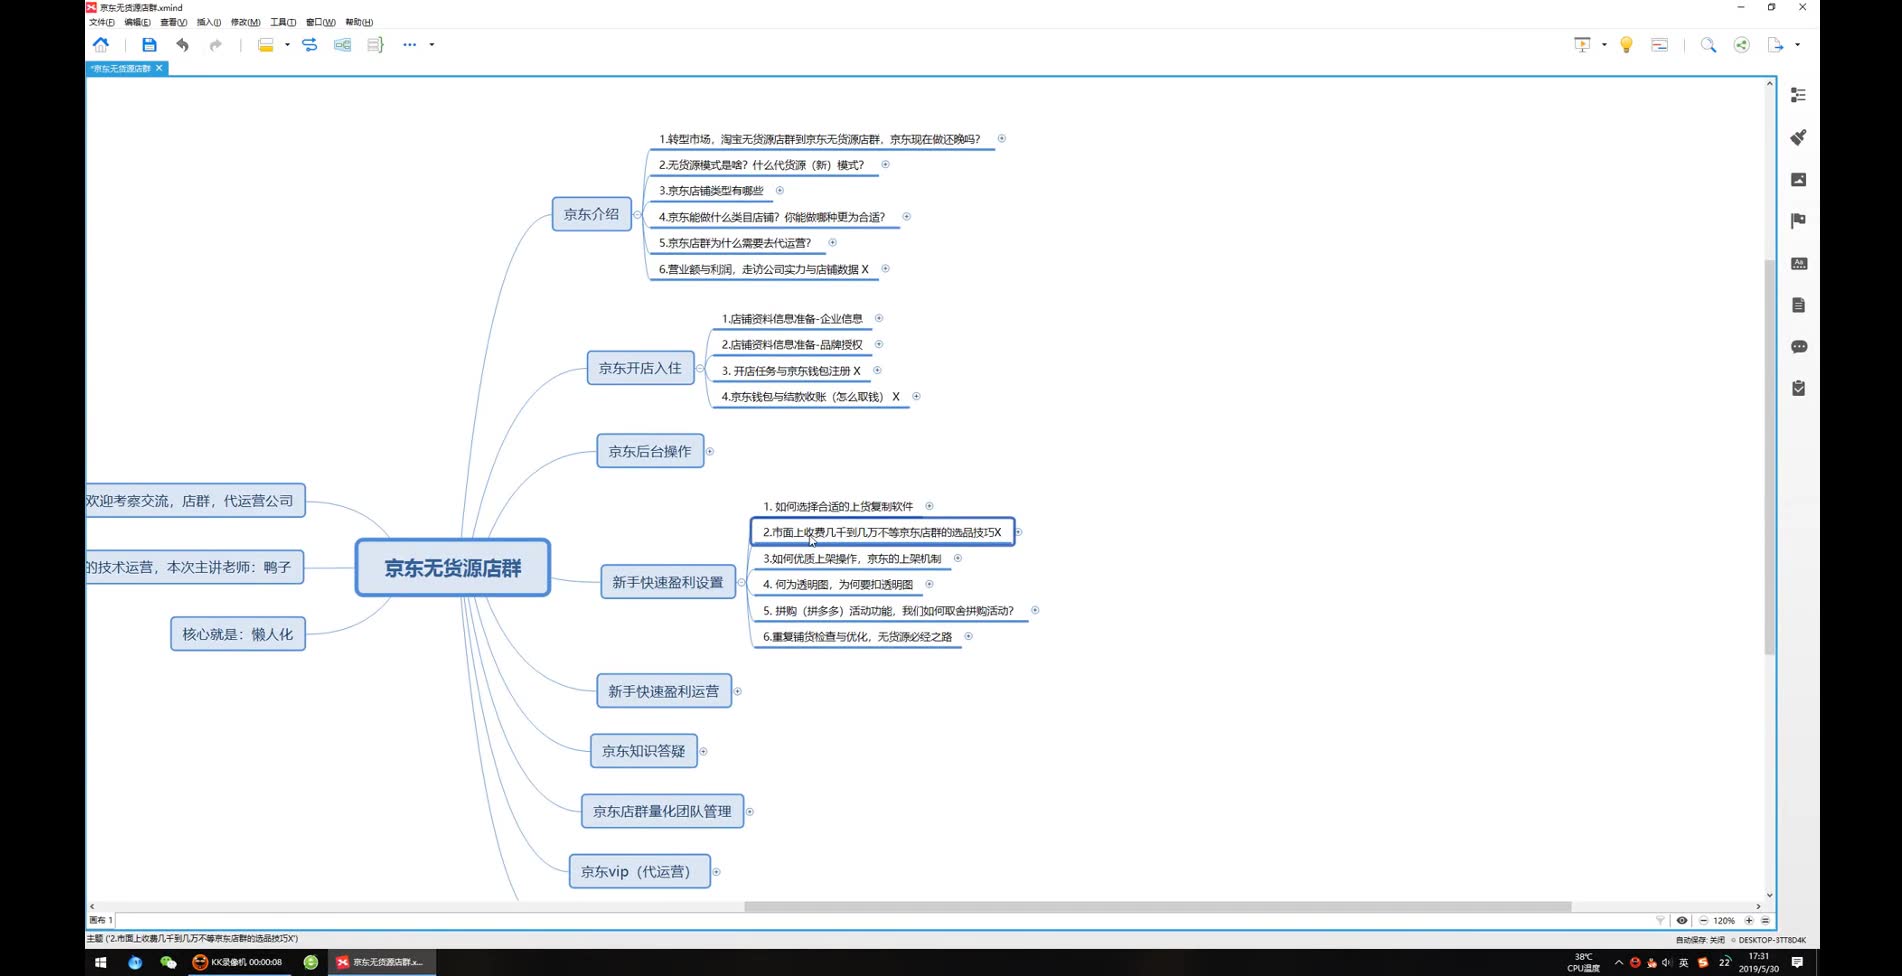Open the Windows Start menu
Viewport: 1902px width, 976px height.
click(x=101, y=962)
